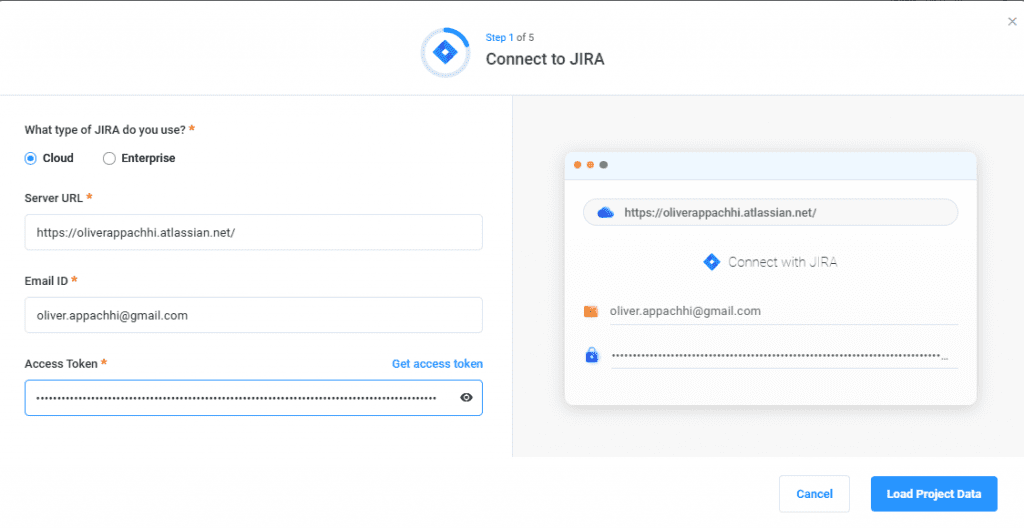Click the Step 1 of 5 indicator
This screenshot has height=528, width=1024.
[511, 38]
